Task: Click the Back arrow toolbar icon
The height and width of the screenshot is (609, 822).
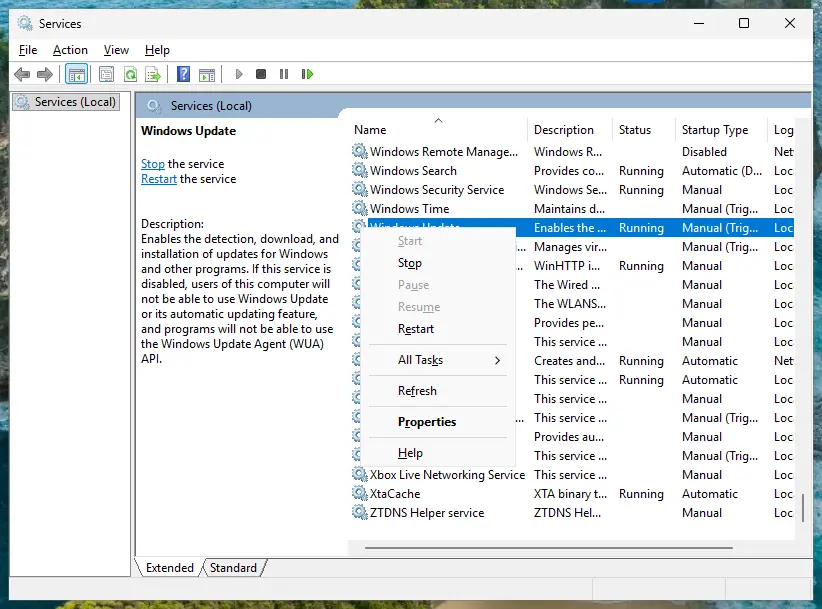Action: (x=22, y=74)
